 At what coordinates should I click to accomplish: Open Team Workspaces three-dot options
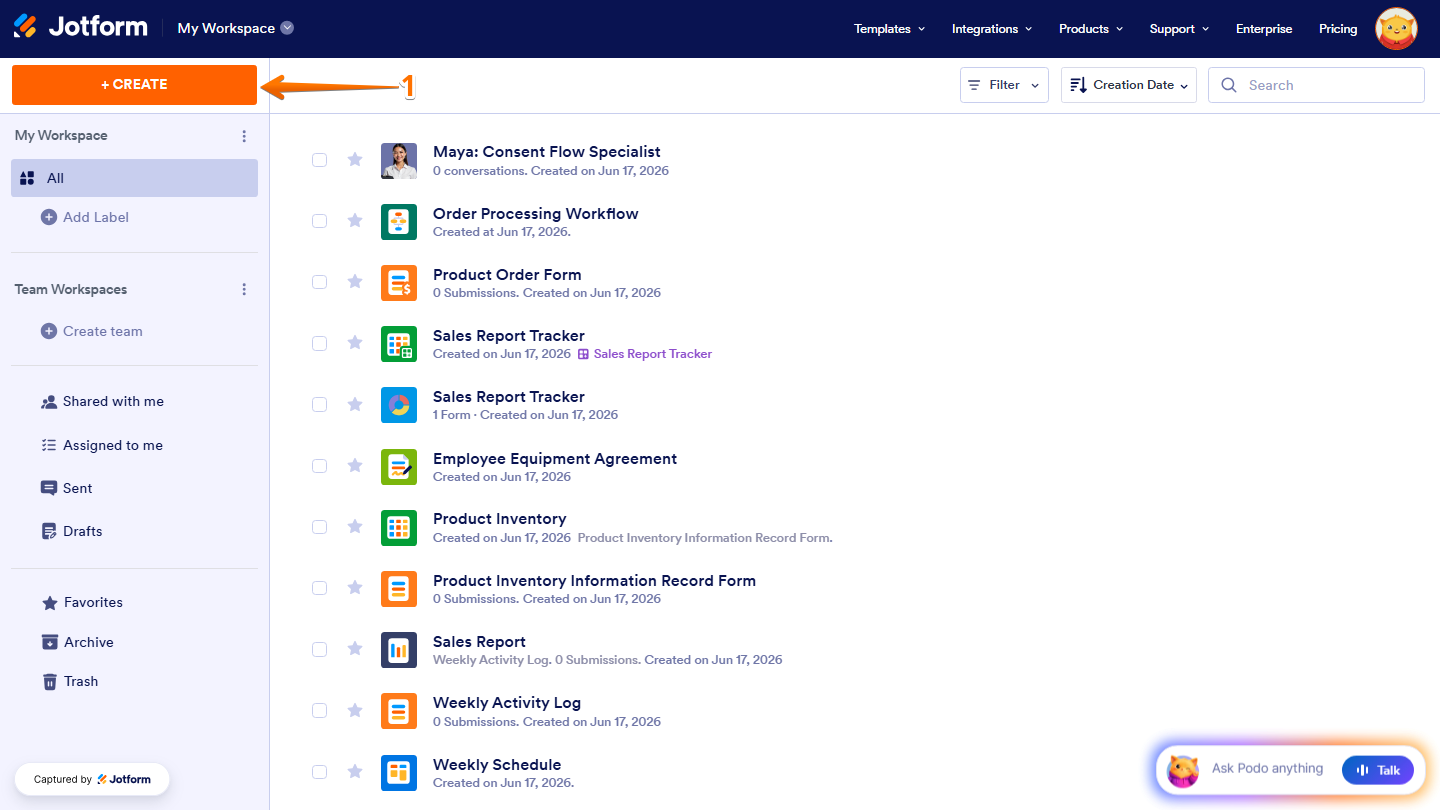pyautogui.click(x=244, y=290)
